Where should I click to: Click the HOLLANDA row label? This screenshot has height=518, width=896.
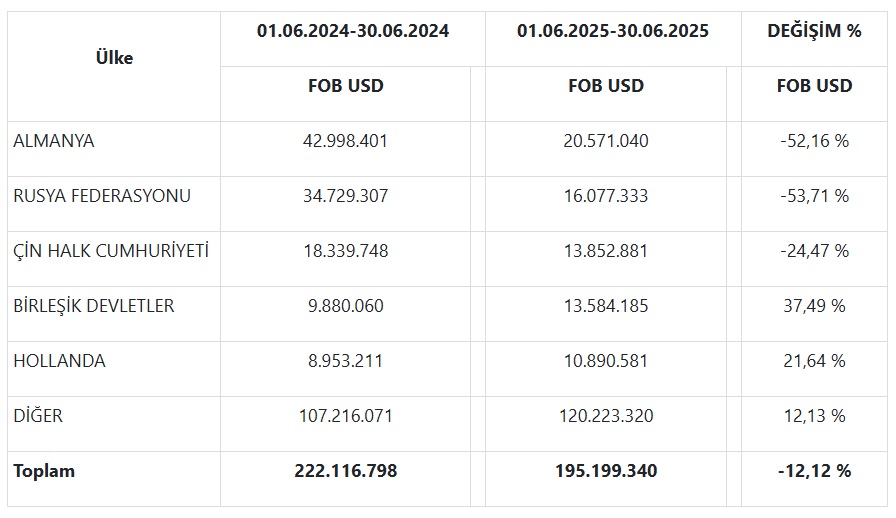pos(59,361)
